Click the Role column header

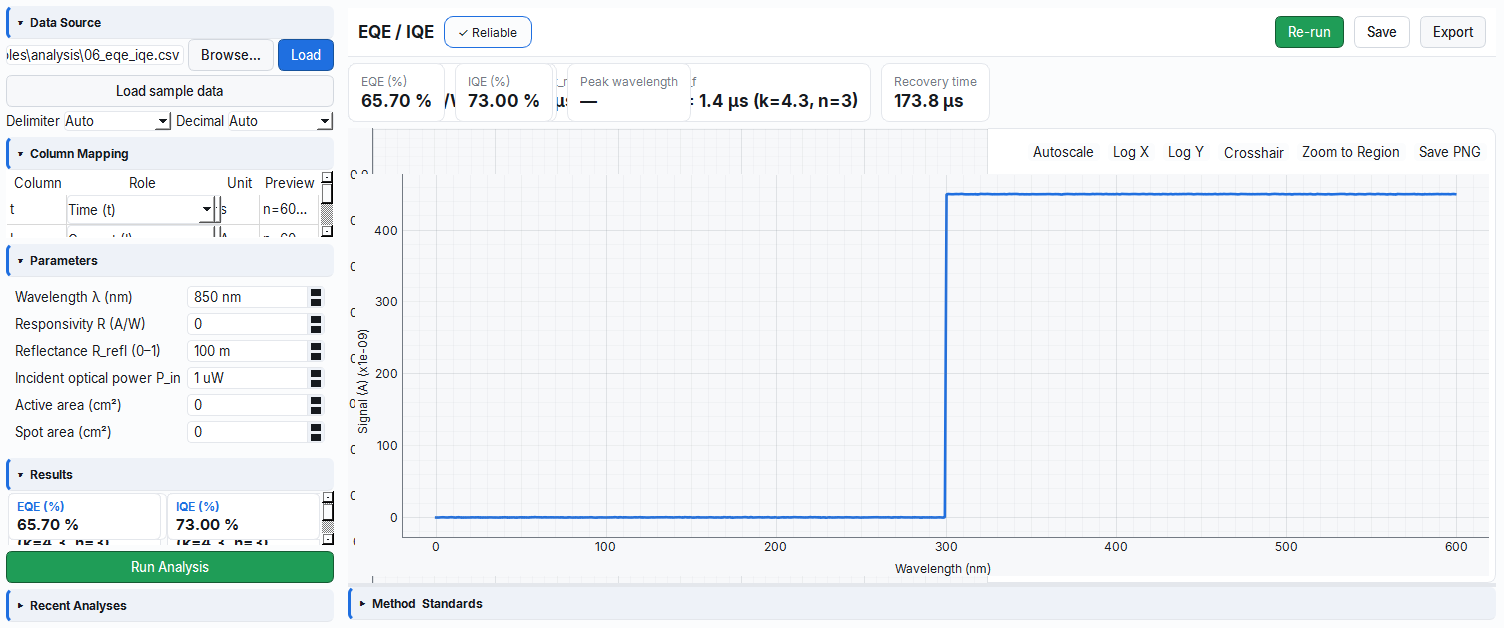tap(142, 183)
